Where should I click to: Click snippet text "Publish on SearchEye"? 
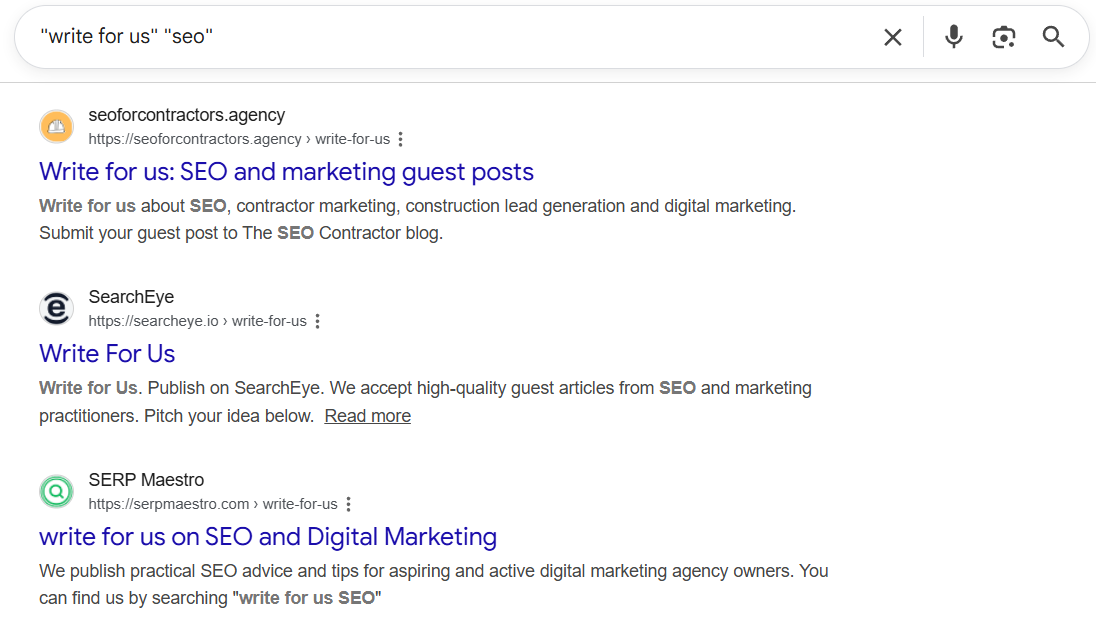tap(236, 388)
